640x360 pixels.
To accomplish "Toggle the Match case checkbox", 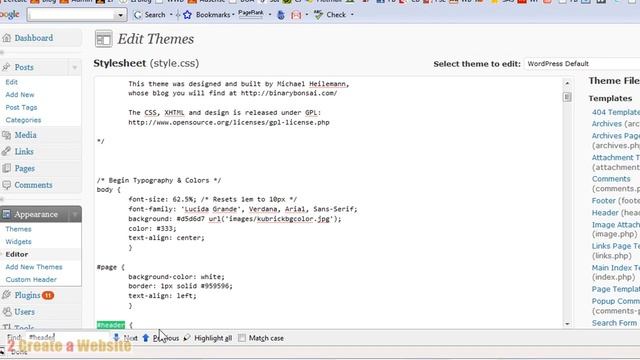I will [242, 338].
